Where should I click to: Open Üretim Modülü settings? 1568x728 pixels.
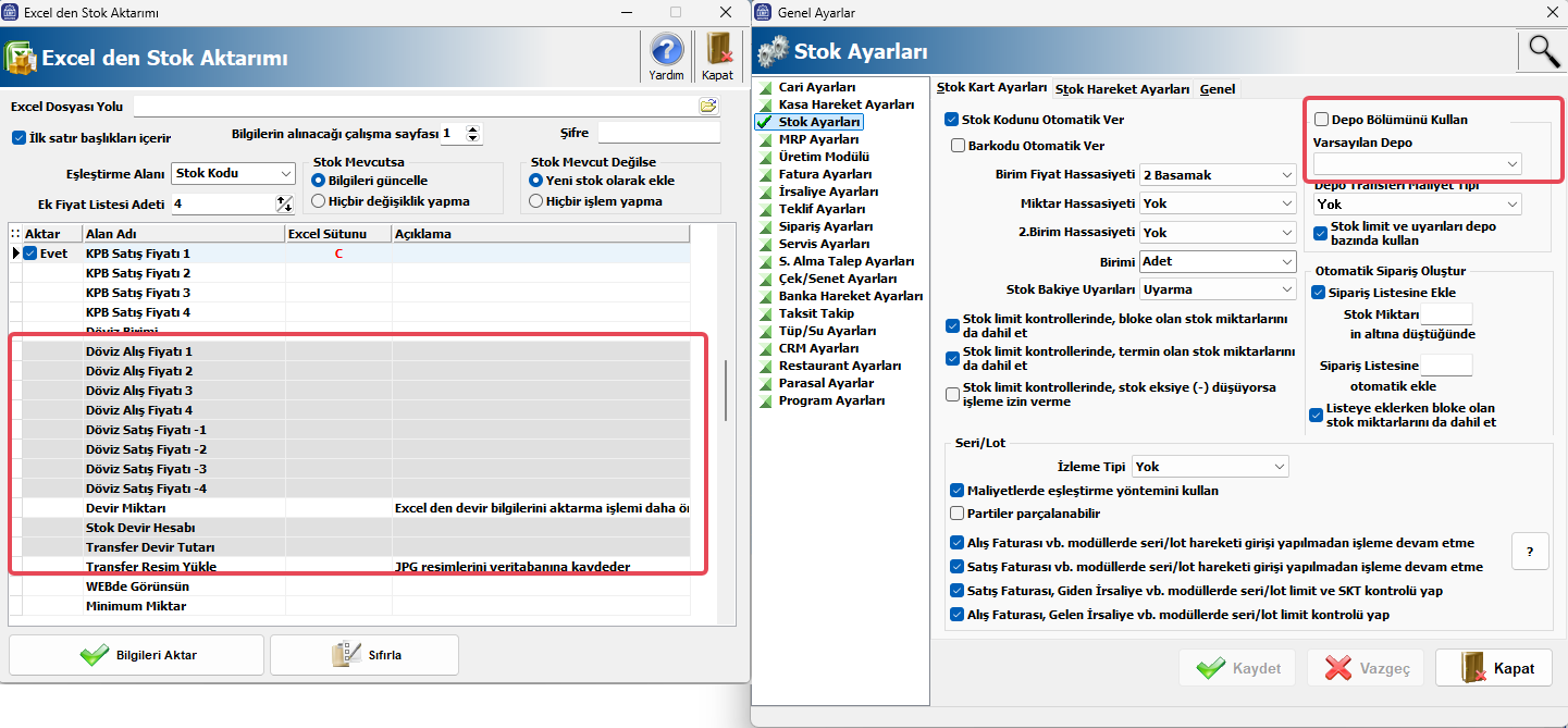point(823,157)
